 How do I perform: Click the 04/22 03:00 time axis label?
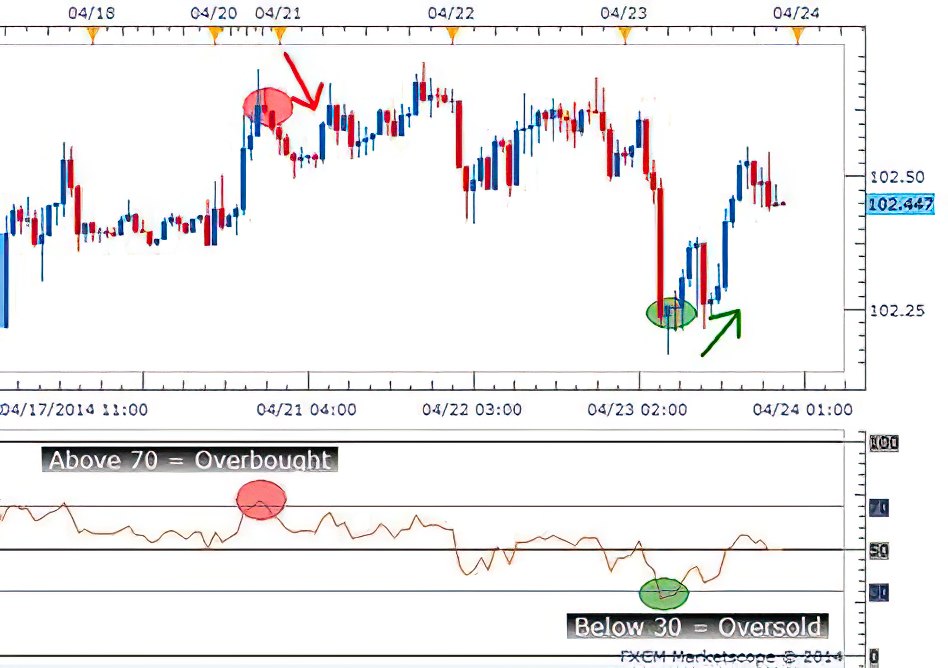[471, 409]
